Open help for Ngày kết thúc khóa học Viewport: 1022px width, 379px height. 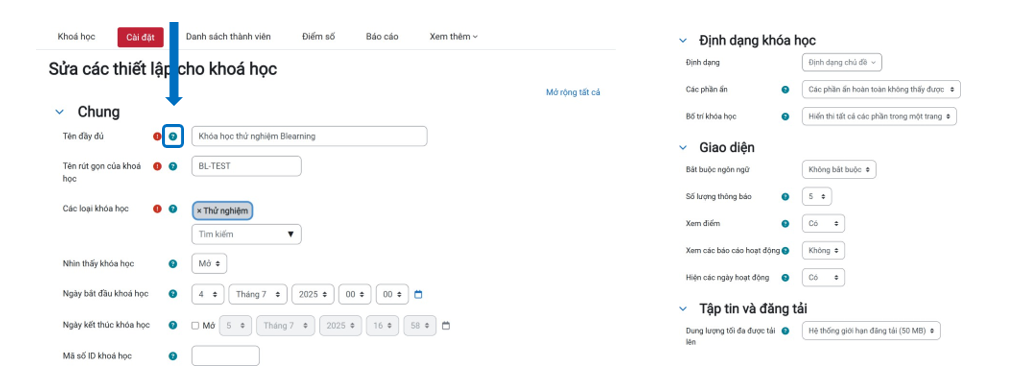coord(173,325)
